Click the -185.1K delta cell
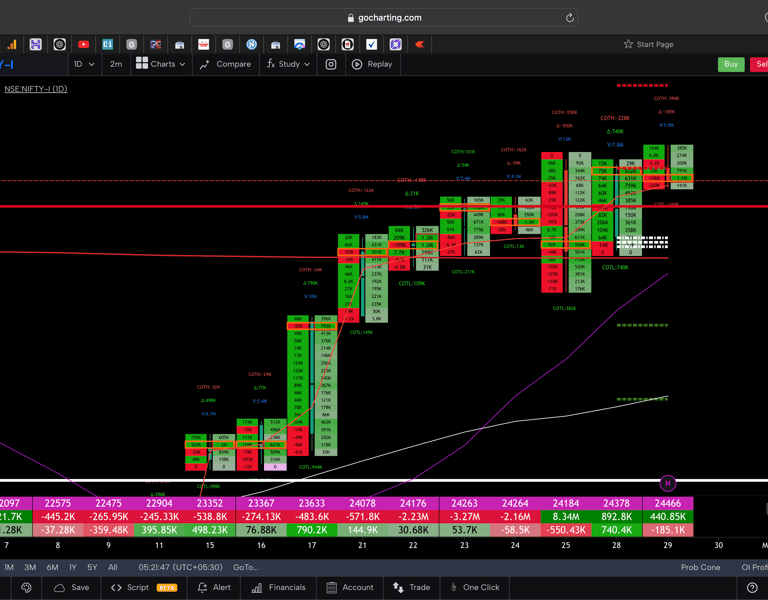Image resolution: width=768 pixels, height=600 pixels. coord(668,530)
